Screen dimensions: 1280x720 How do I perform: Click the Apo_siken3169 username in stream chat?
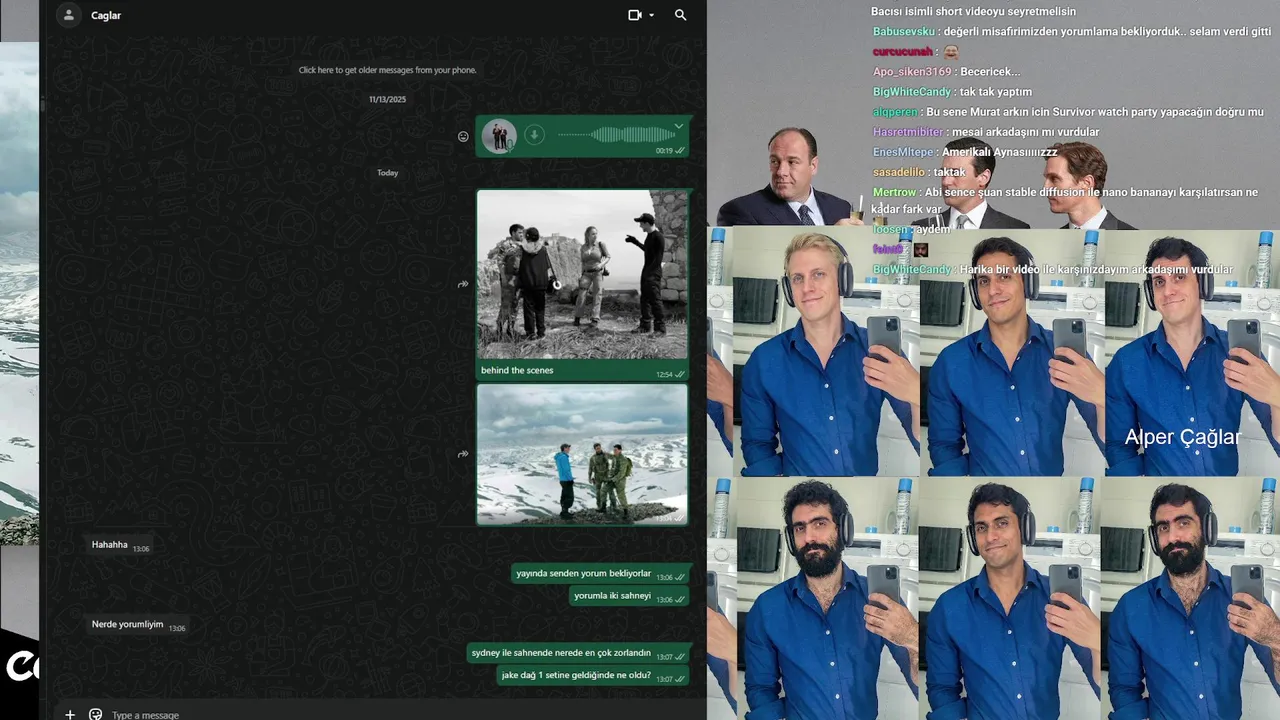tap(912, 72)
